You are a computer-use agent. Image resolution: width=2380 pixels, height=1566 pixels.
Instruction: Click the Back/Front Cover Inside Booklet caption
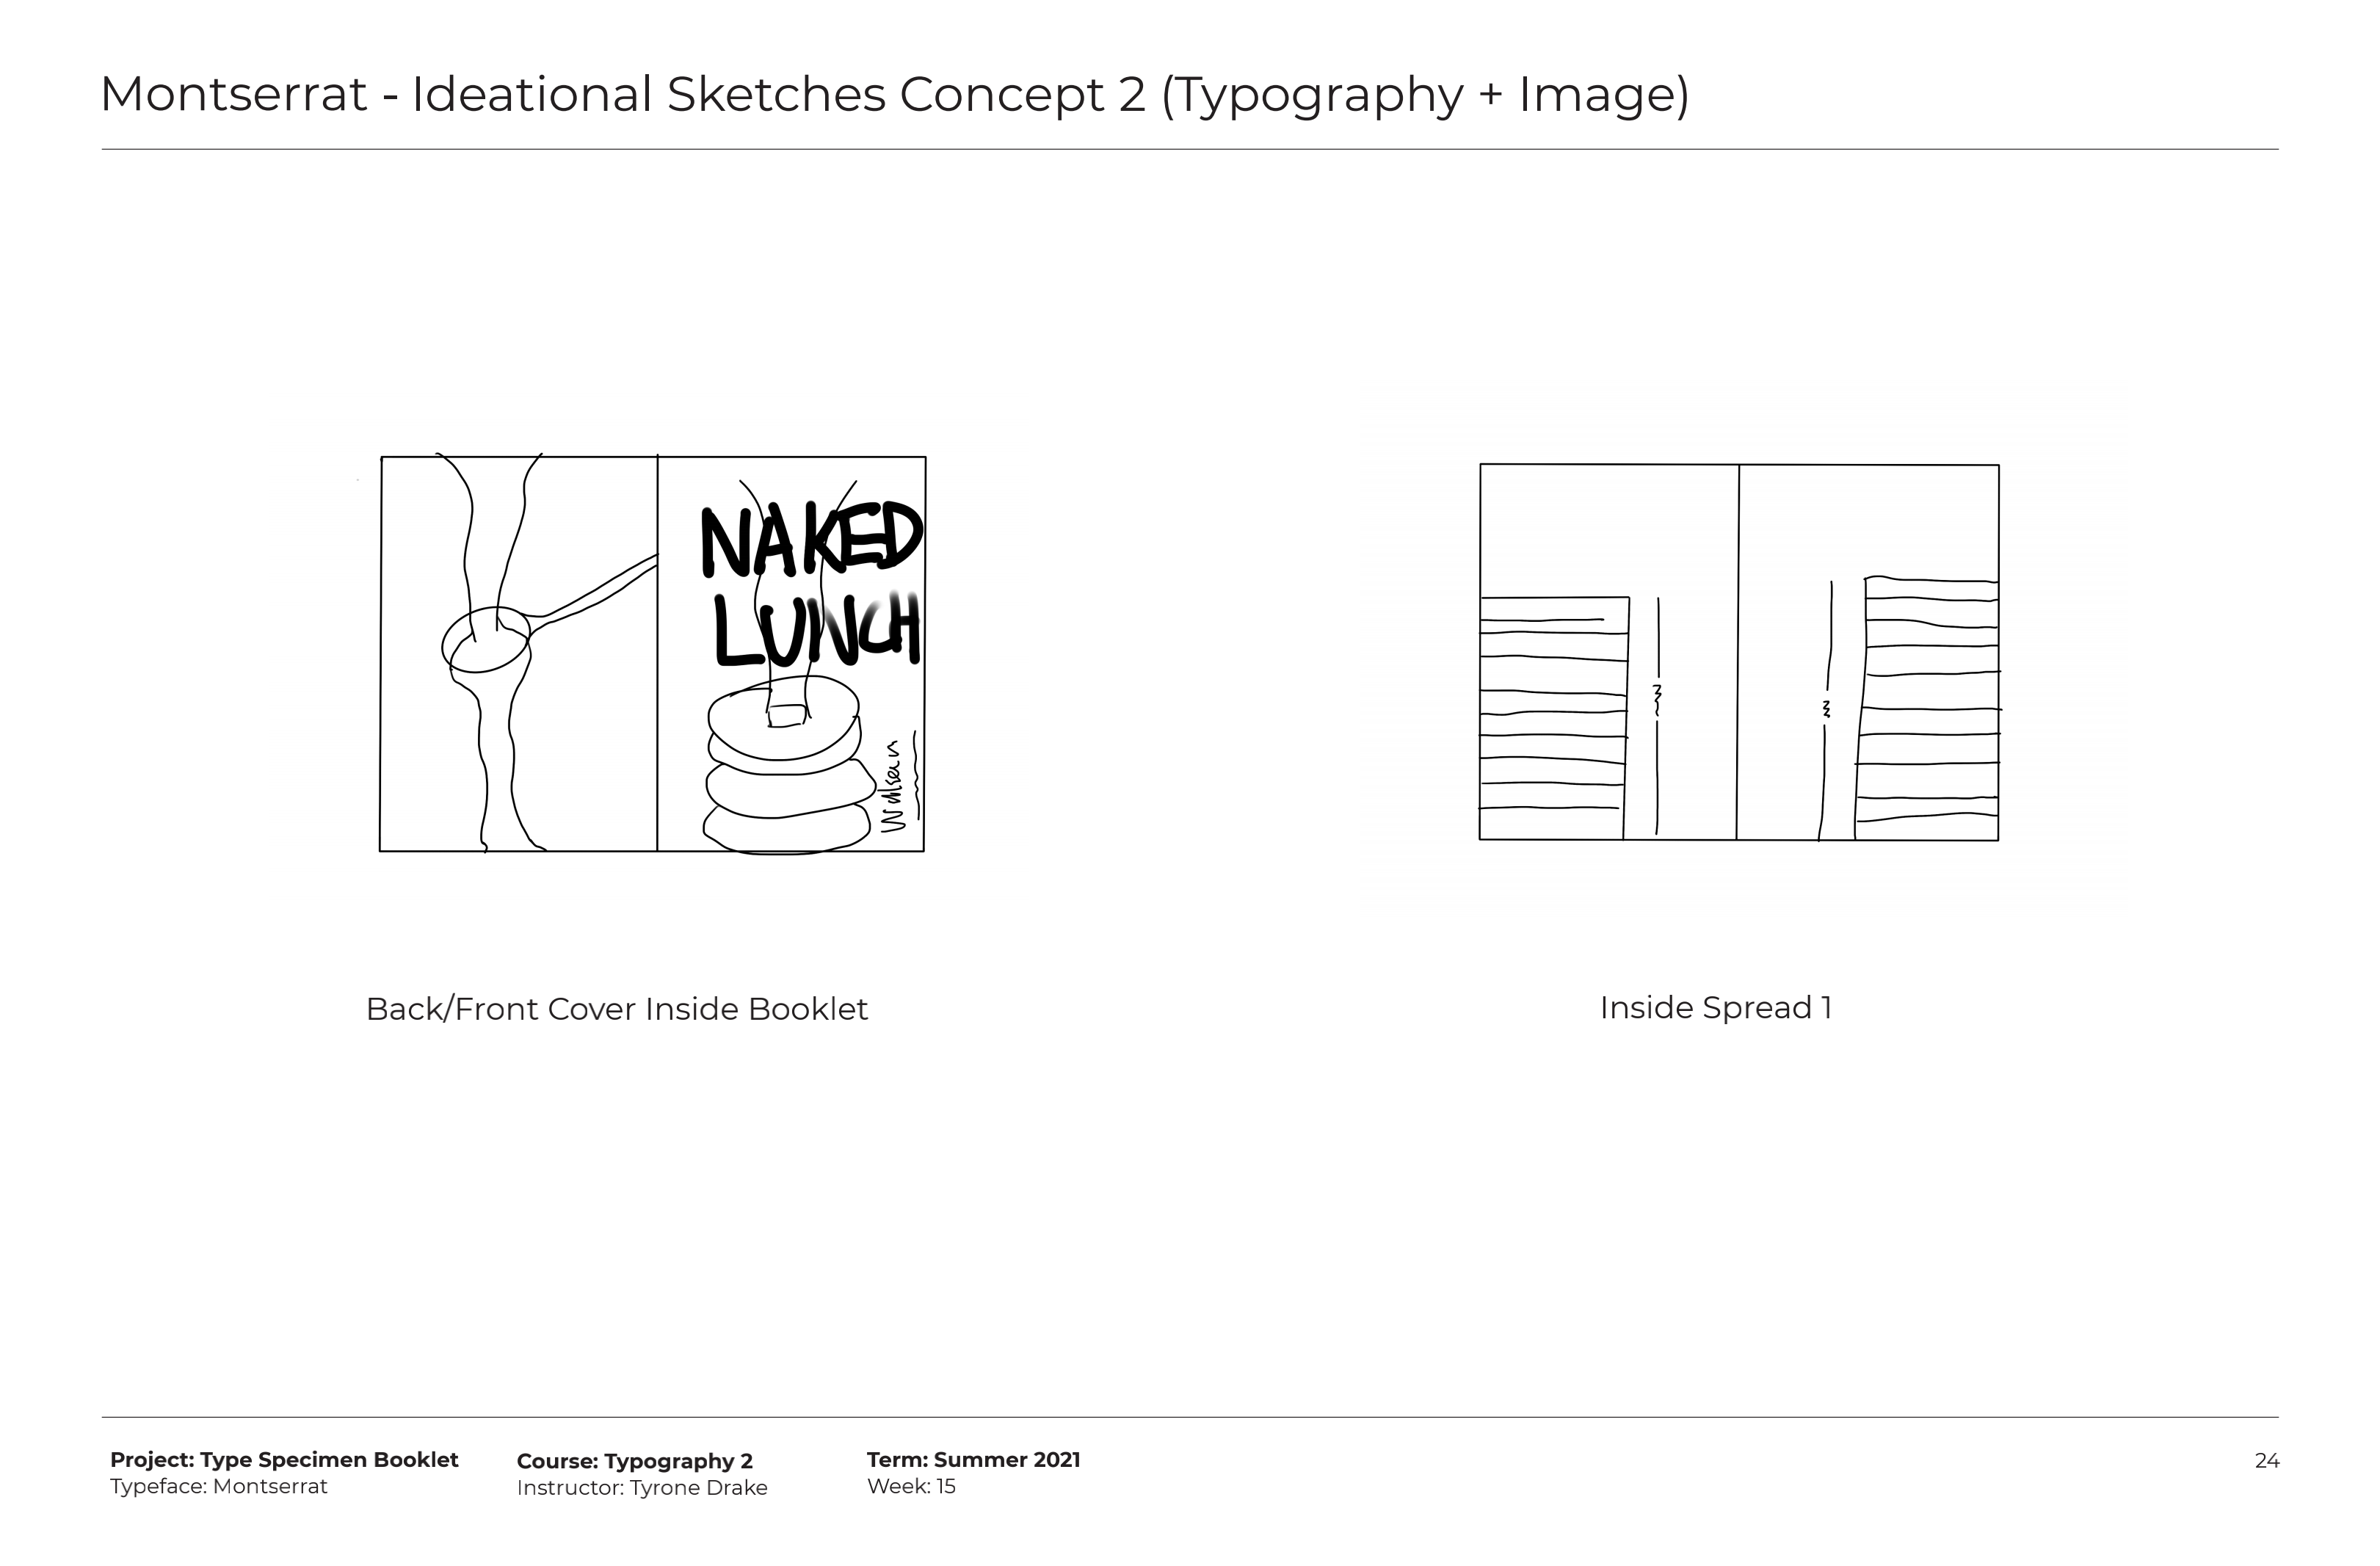[616, 1009]
